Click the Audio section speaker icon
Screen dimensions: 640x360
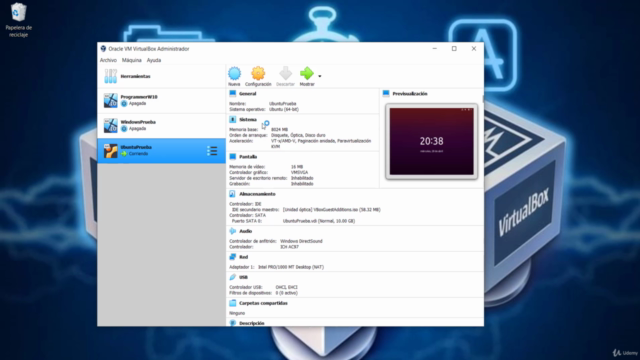(x=233, y=231)
